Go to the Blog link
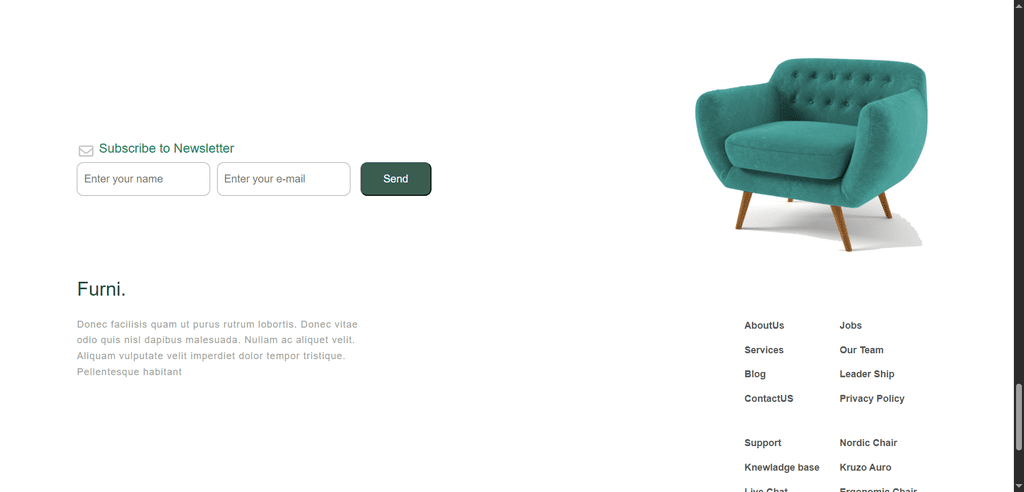This screenshot has width=1024, height=492. [x=755, y=374]
